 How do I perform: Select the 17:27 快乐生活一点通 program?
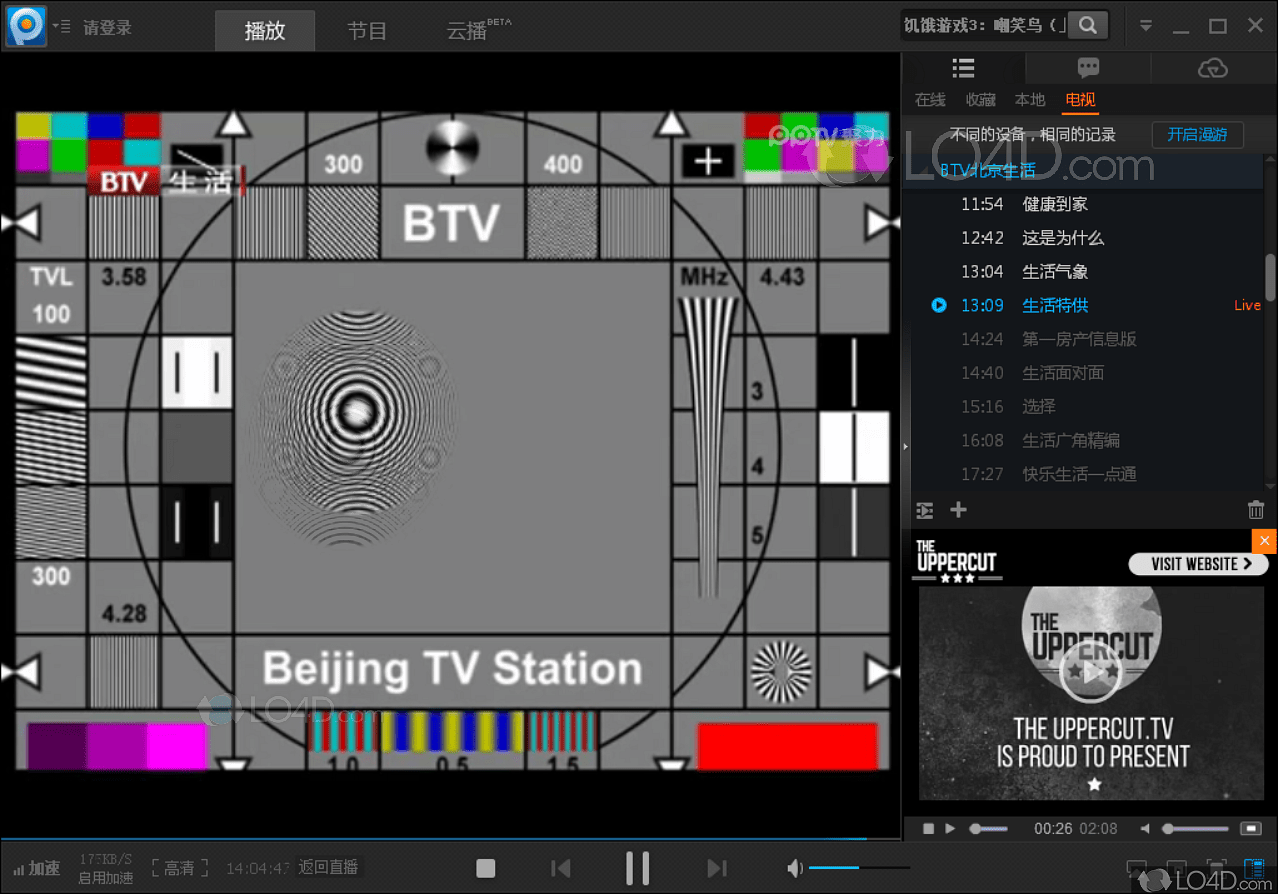(1085, 474)
